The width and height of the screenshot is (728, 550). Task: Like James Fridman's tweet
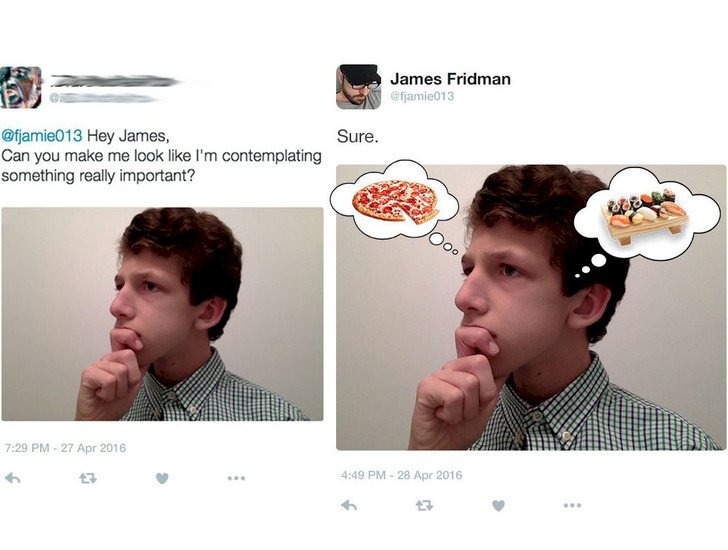(498, 506)
